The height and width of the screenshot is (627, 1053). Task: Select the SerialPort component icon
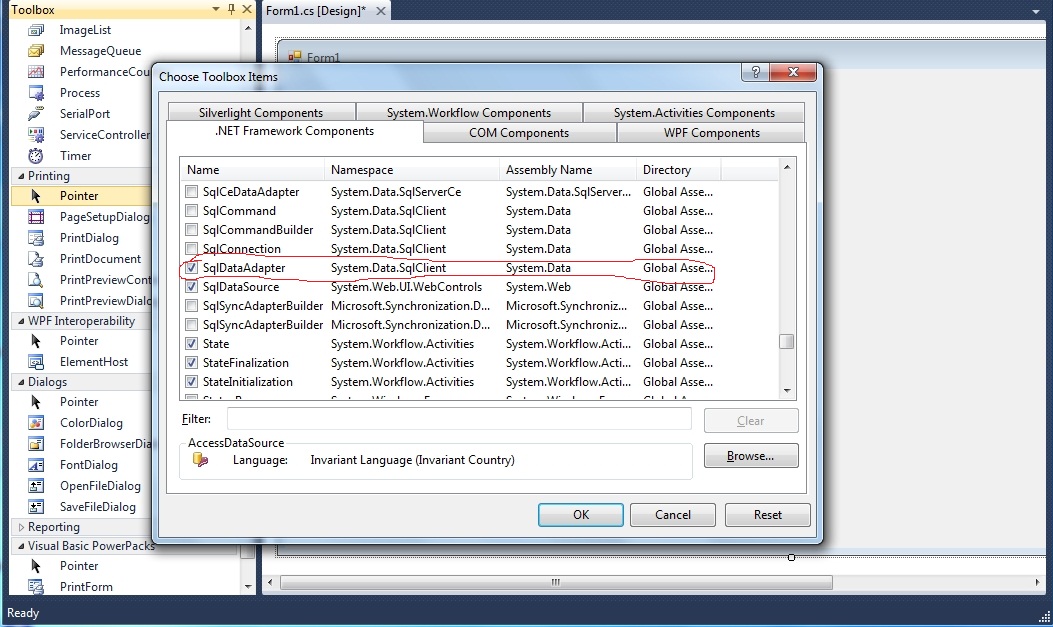(x=33, y=113)
